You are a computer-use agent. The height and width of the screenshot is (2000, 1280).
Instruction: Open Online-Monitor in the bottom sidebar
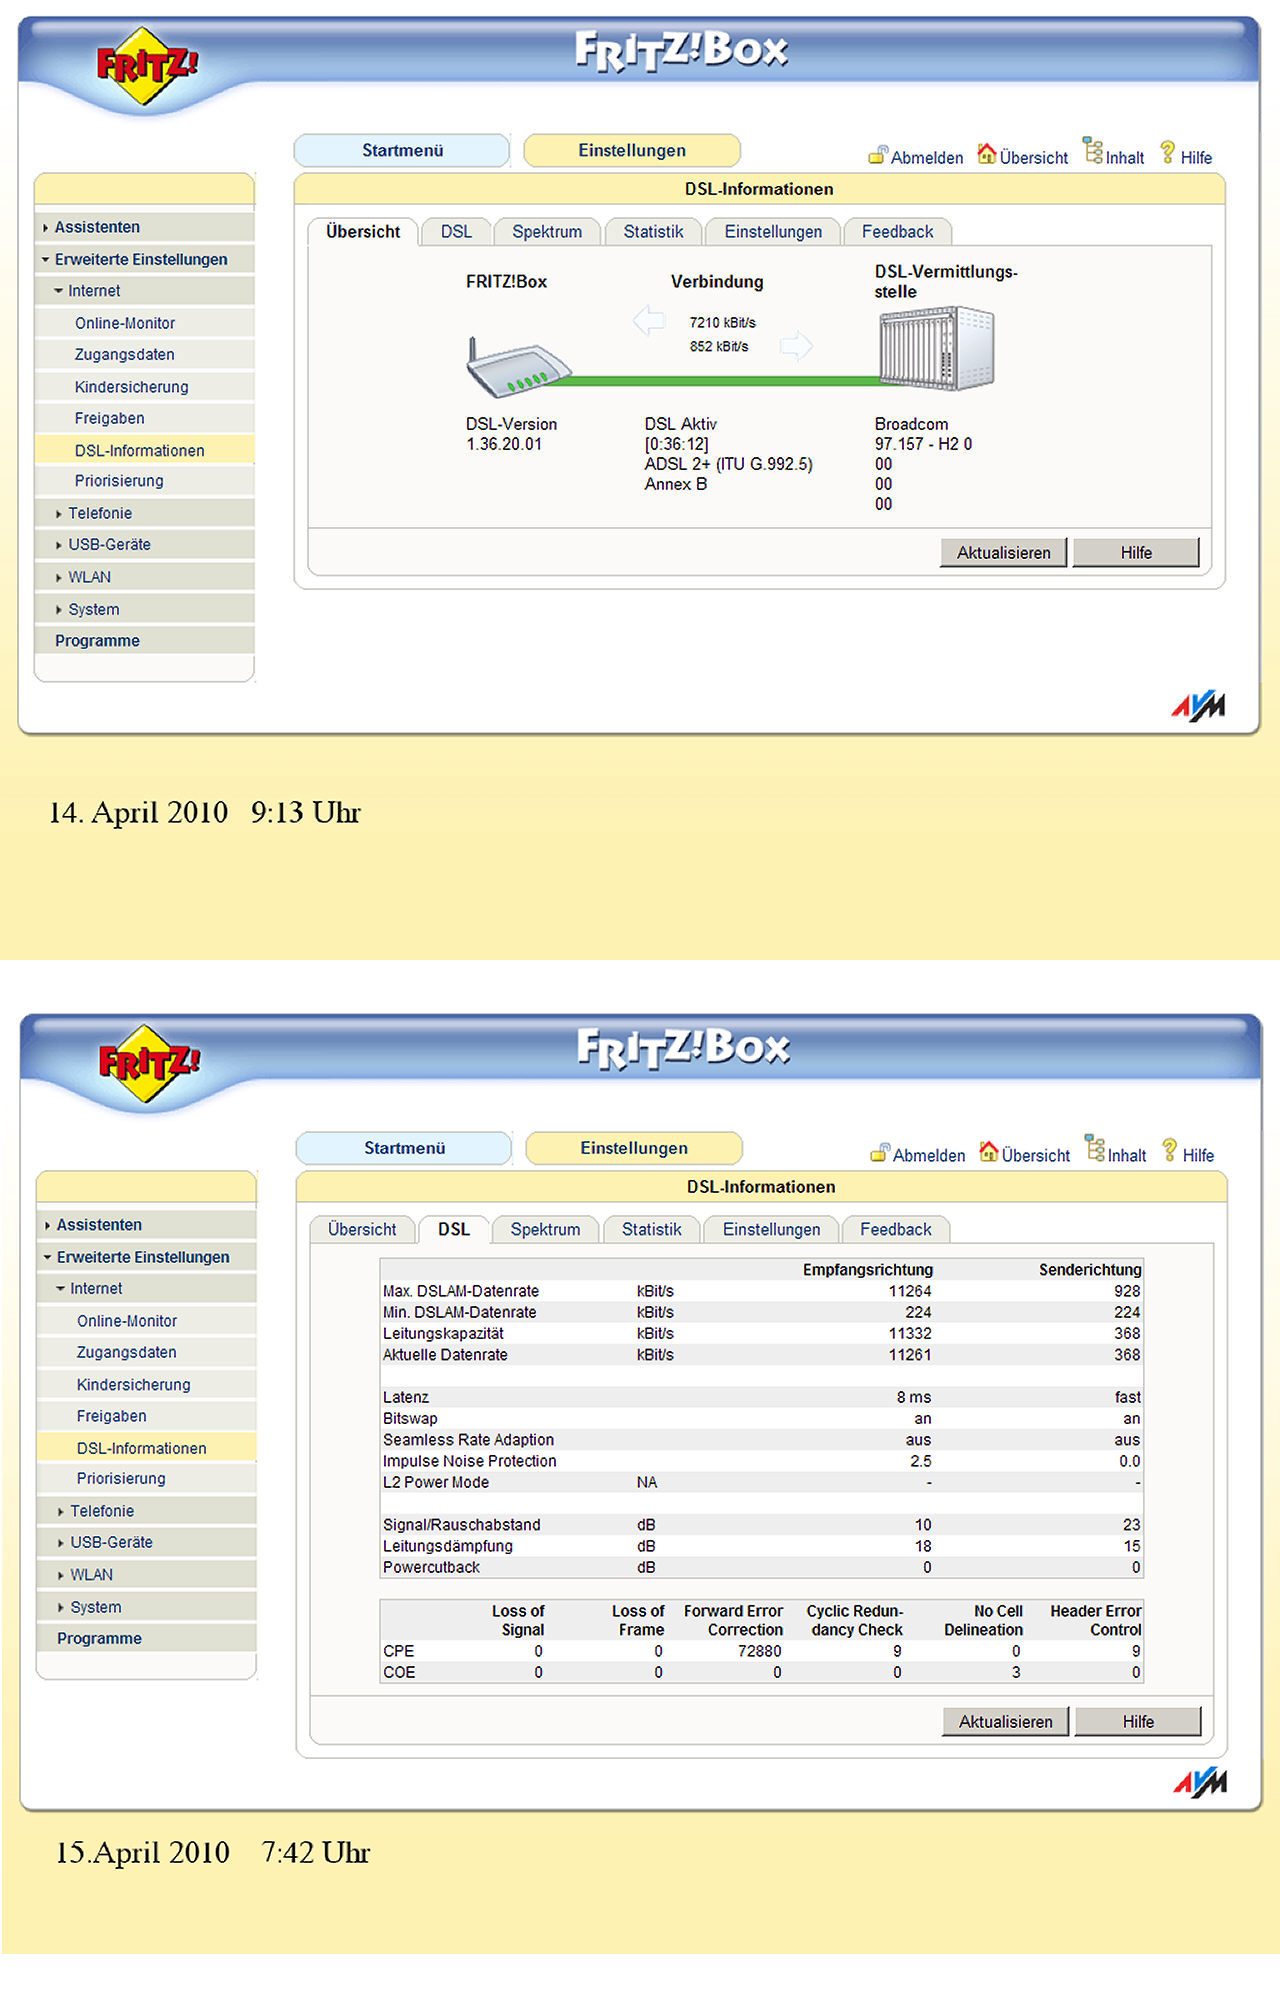click(x=147, y=1321)
